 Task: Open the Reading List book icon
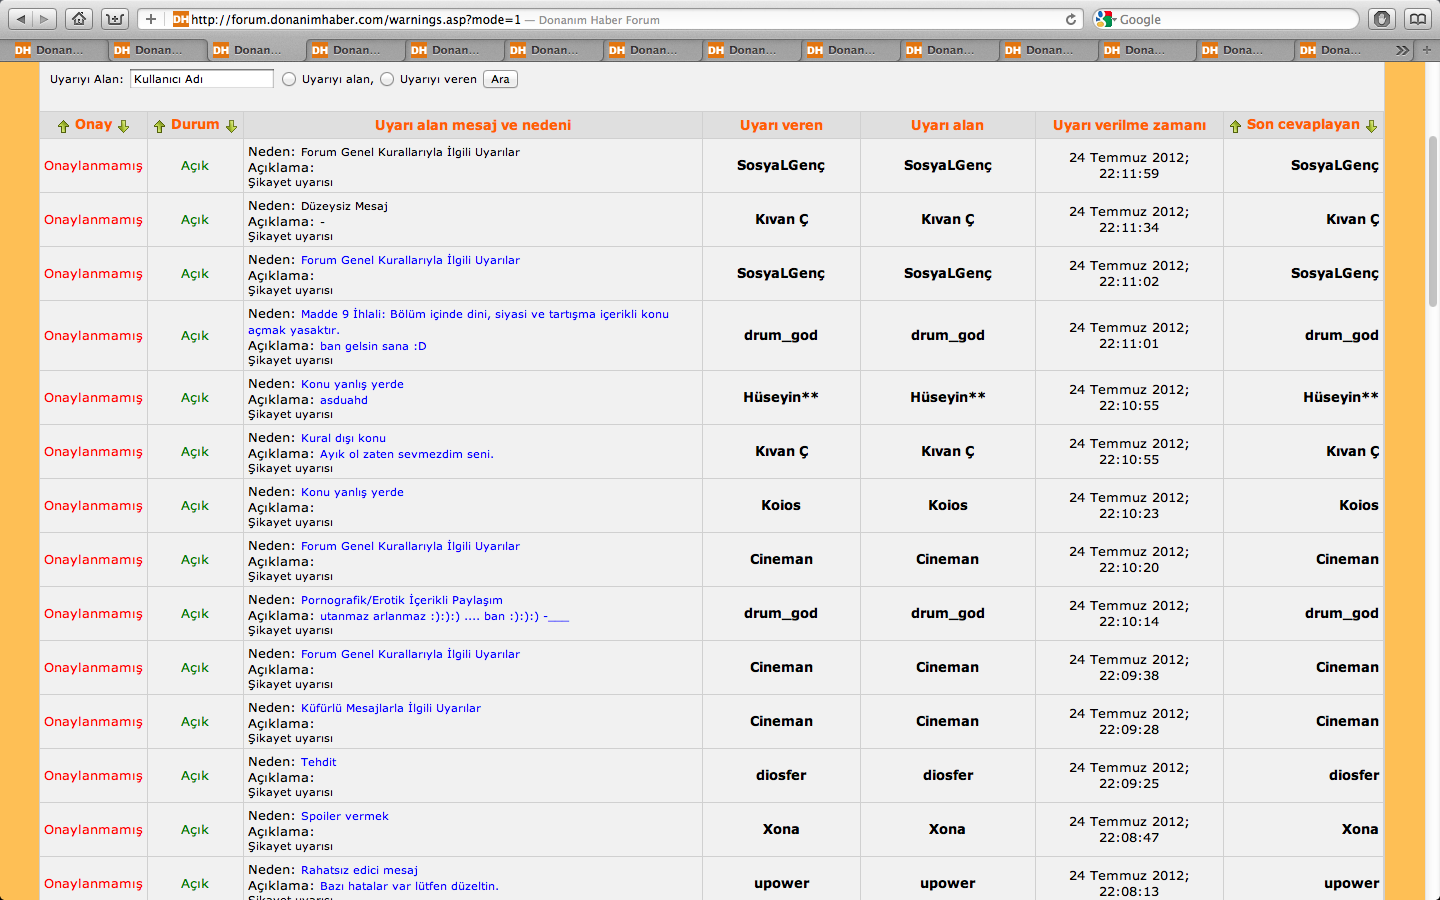point(1418,19)
